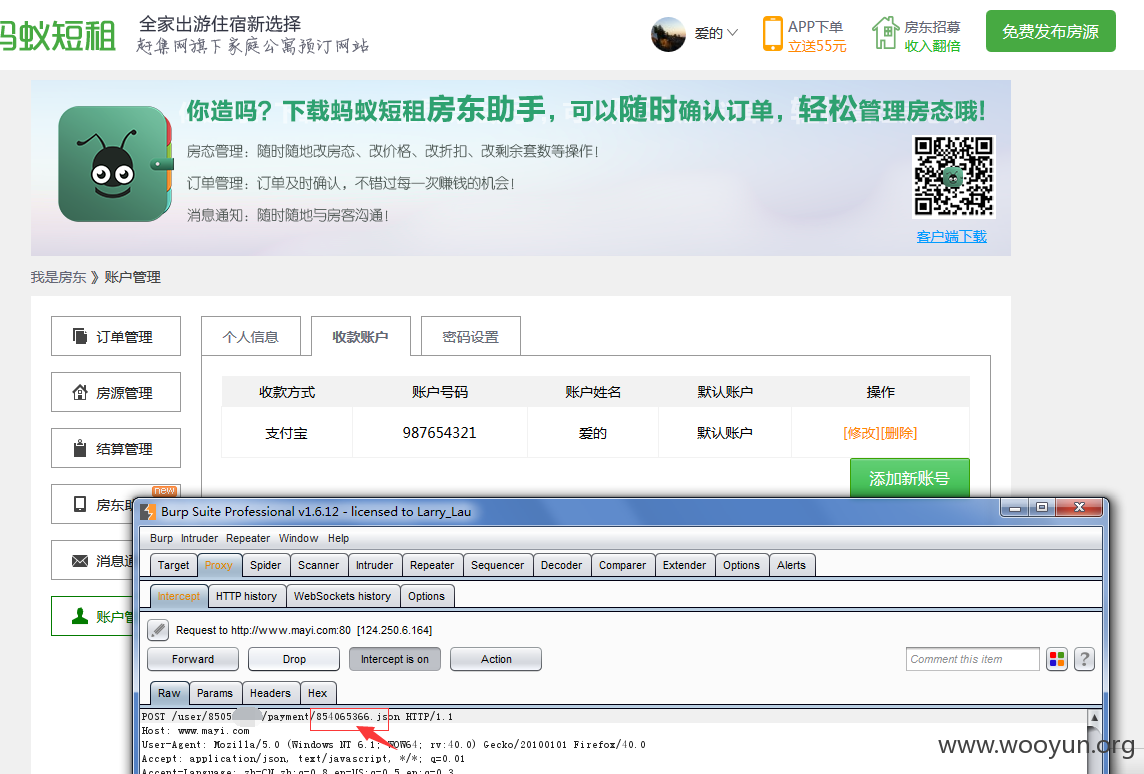Open the 客户端下载 link
Image resolution: width=1144 pixels, height=774 pixels.
tap(951, 236)
